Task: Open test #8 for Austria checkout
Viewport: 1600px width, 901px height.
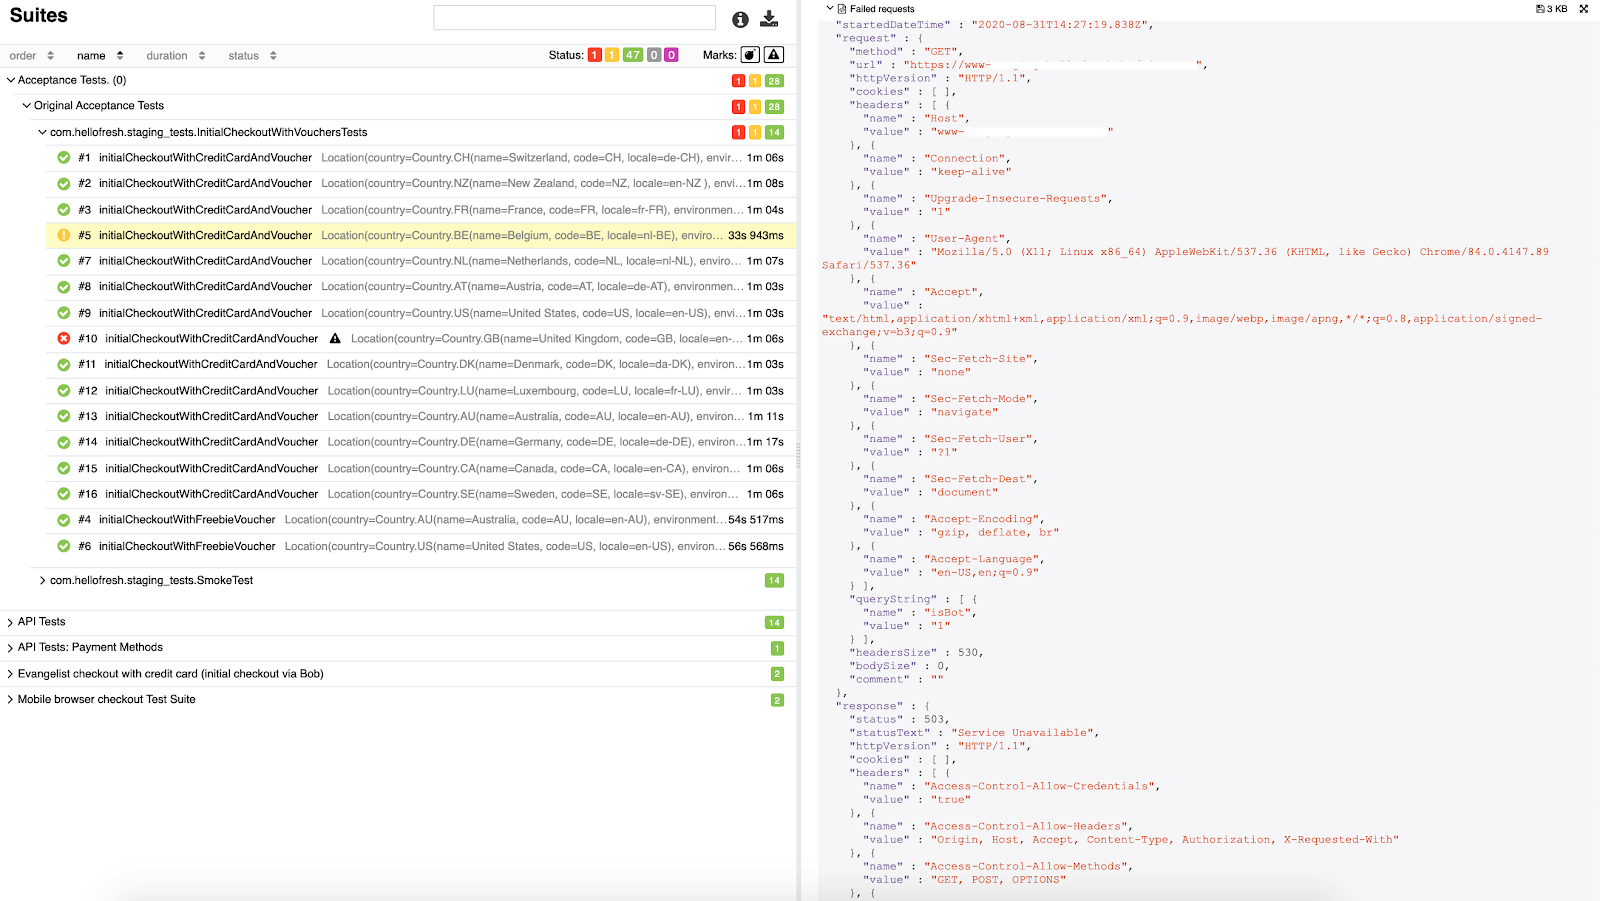Action: tap(421, 287)
